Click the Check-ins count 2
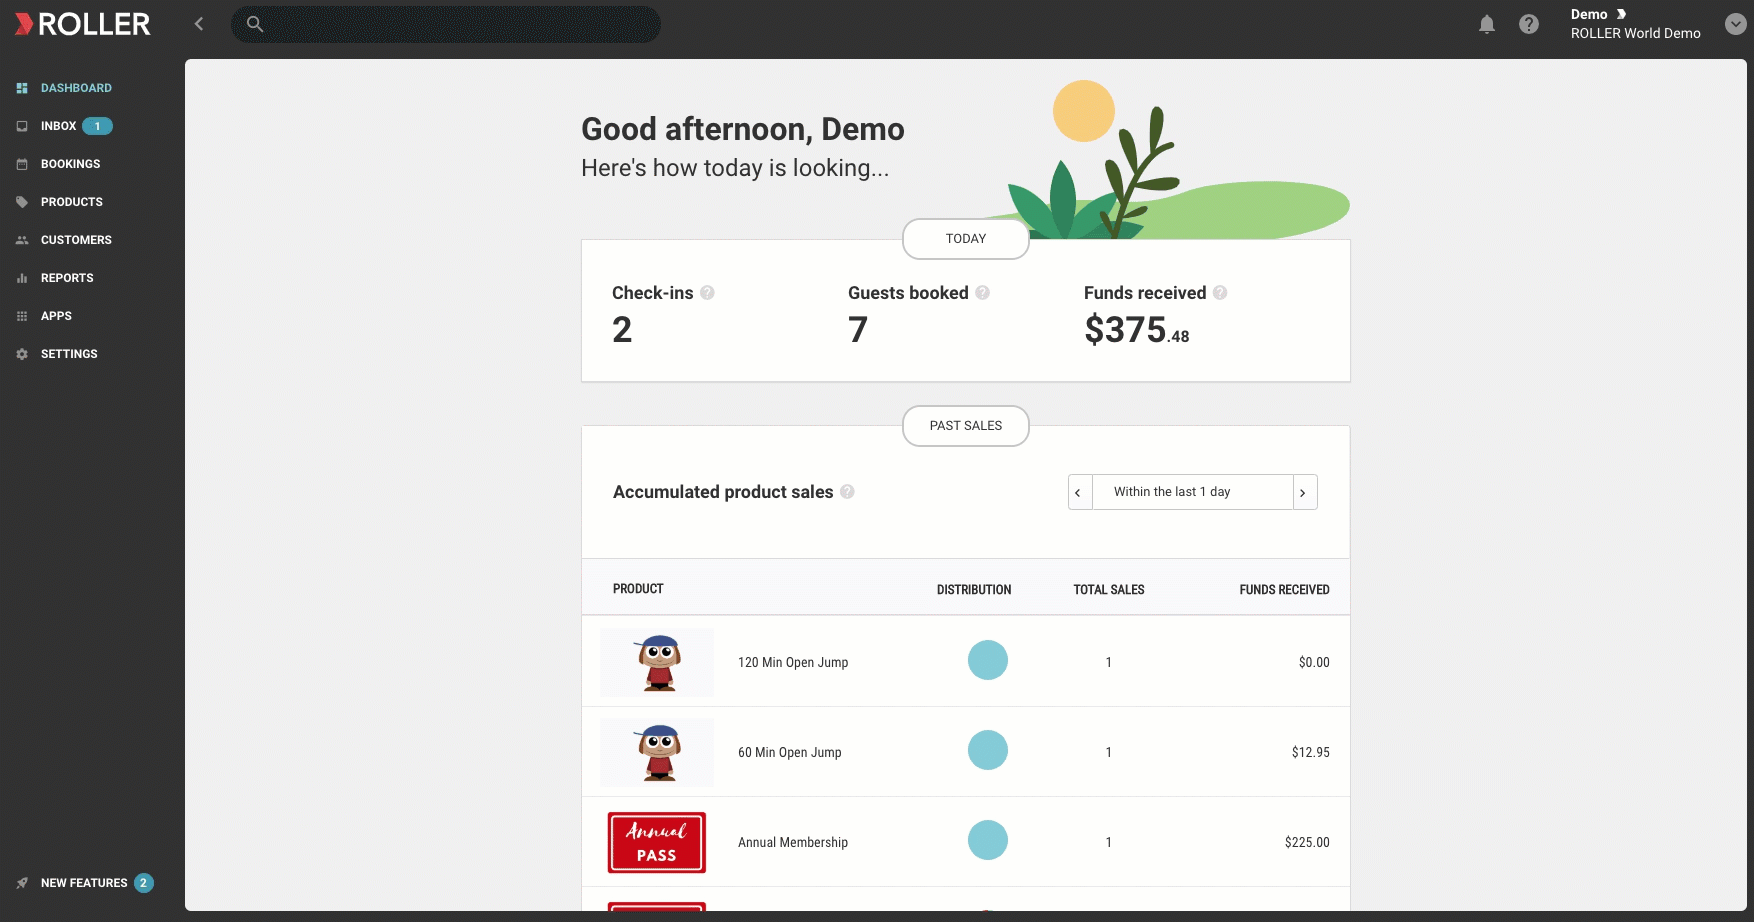 (622, 330)
